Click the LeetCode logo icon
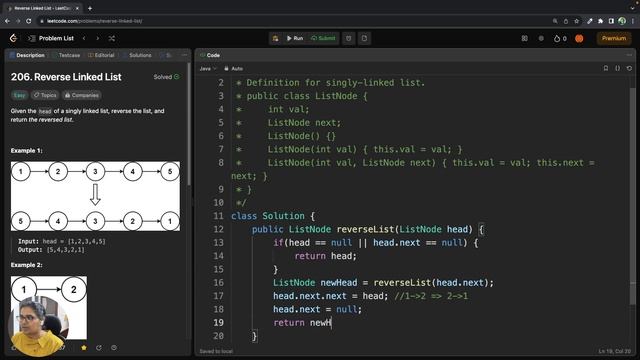The image size is (640, 360). point(13,38)
